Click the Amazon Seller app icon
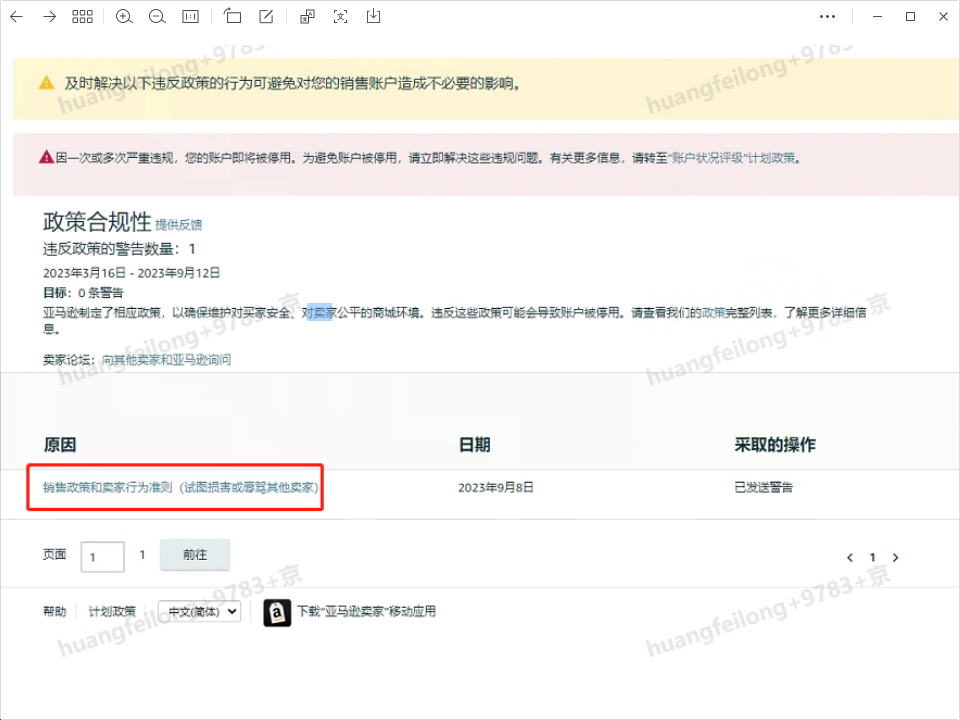The height and width of the screenshot is (720, 960). (x=277, y=612)
